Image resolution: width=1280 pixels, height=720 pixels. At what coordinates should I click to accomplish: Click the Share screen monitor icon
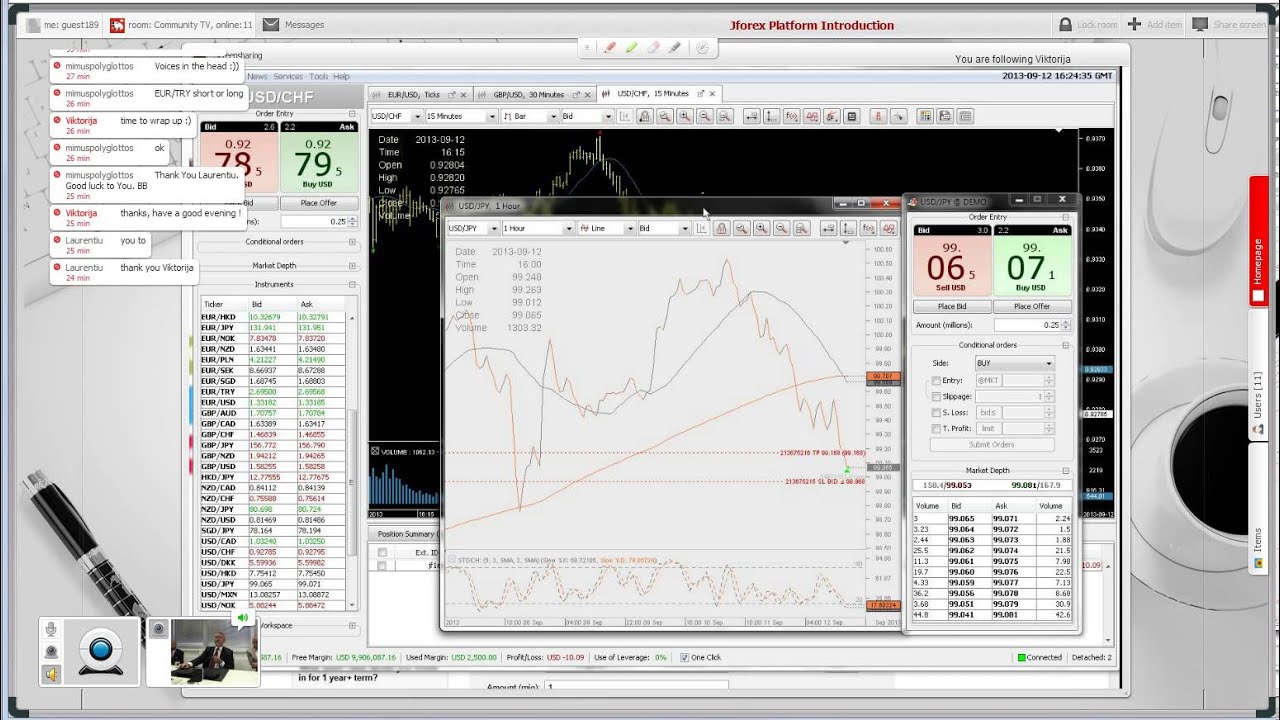point(1199,25)
